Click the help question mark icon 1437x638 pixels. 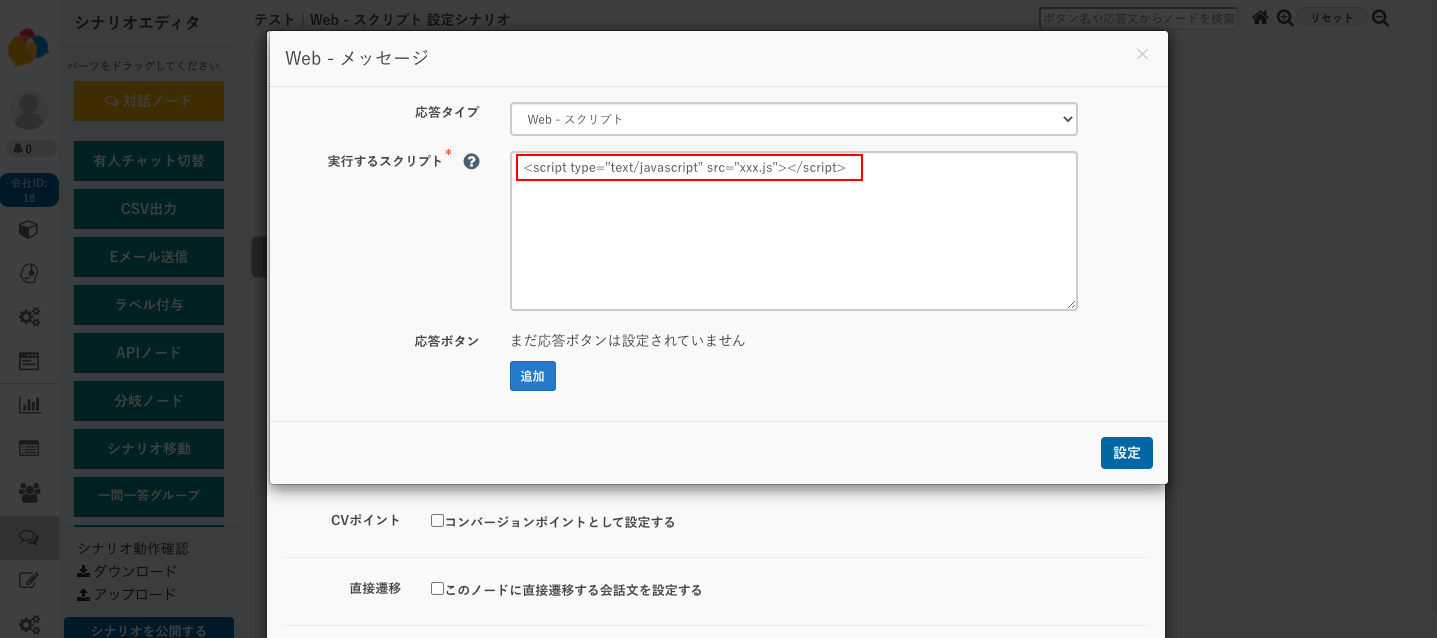click(x=471, y=161)
